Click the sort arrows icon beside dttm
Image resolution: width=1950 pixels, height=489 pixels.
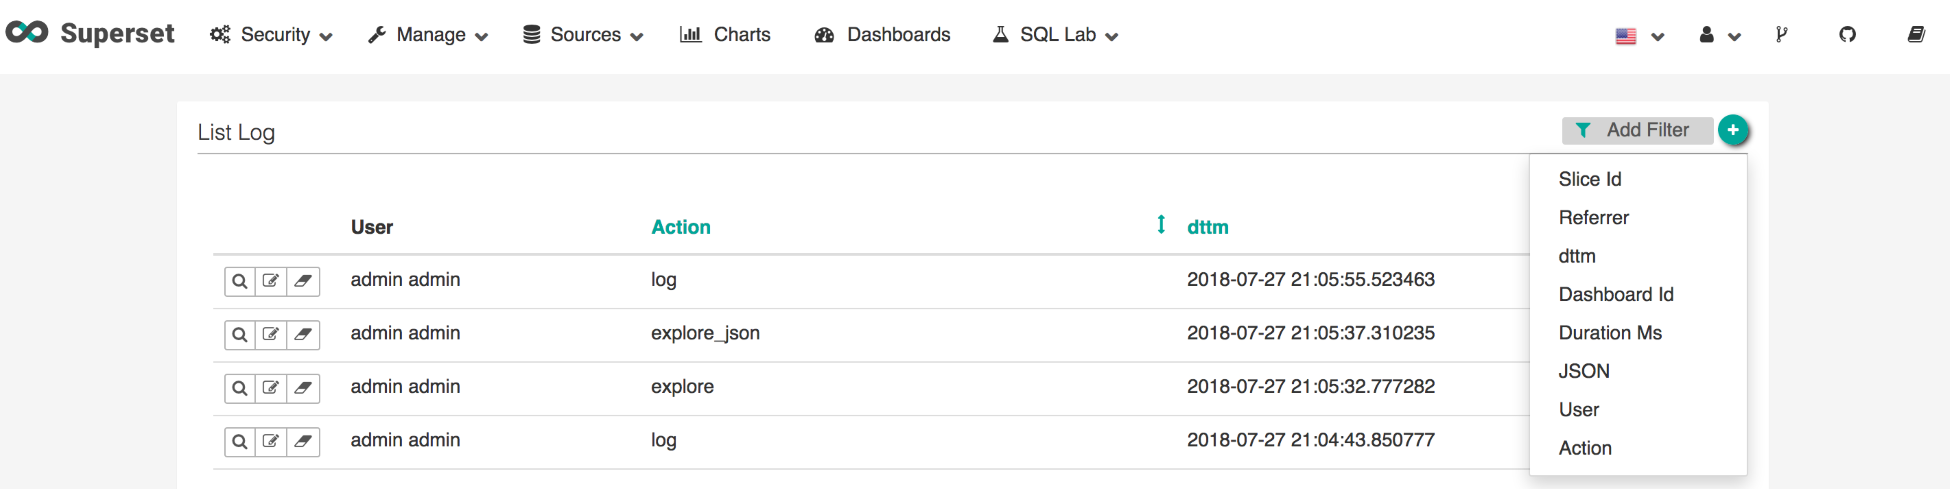(1161, 224)
